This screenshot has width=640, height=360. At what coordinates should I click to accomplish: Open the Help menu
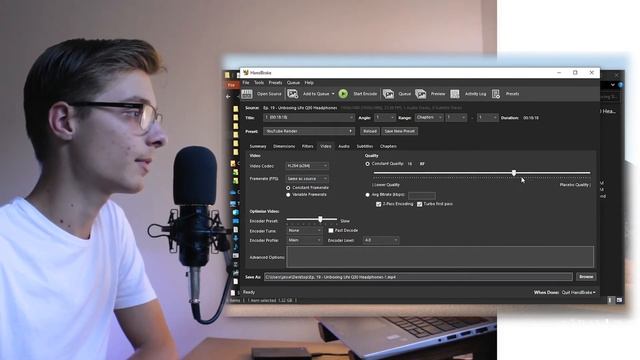click(309, 83)
